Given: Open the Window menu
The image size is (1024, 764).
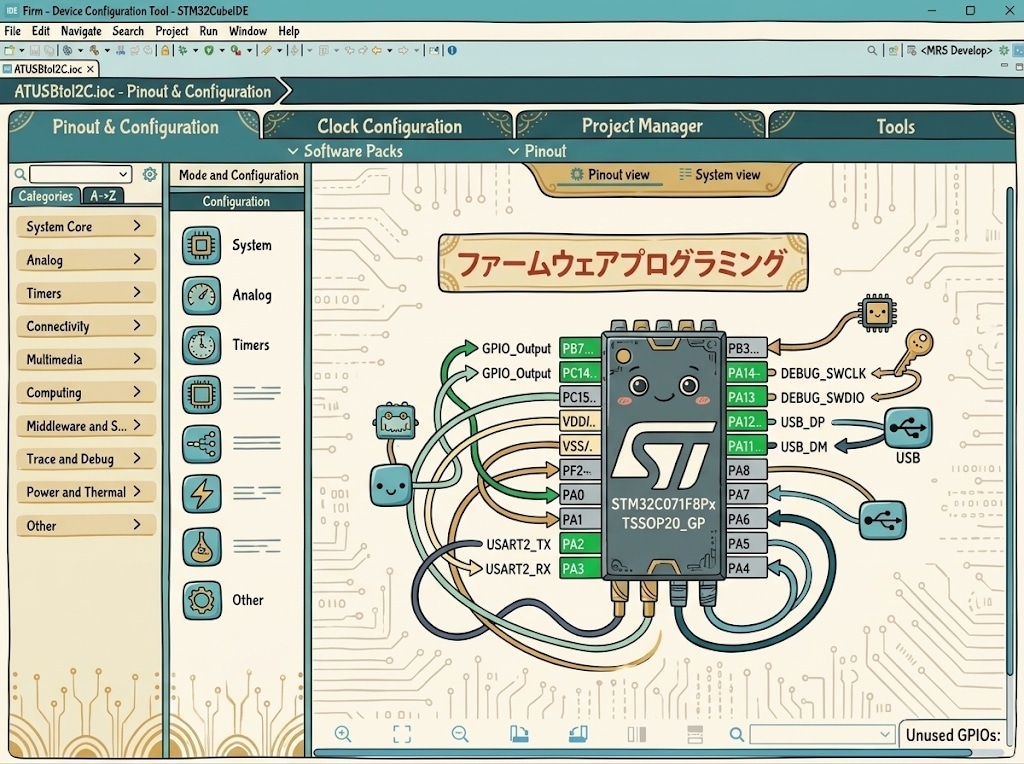Looking at the screenshot, I should [x=248, y=31].
